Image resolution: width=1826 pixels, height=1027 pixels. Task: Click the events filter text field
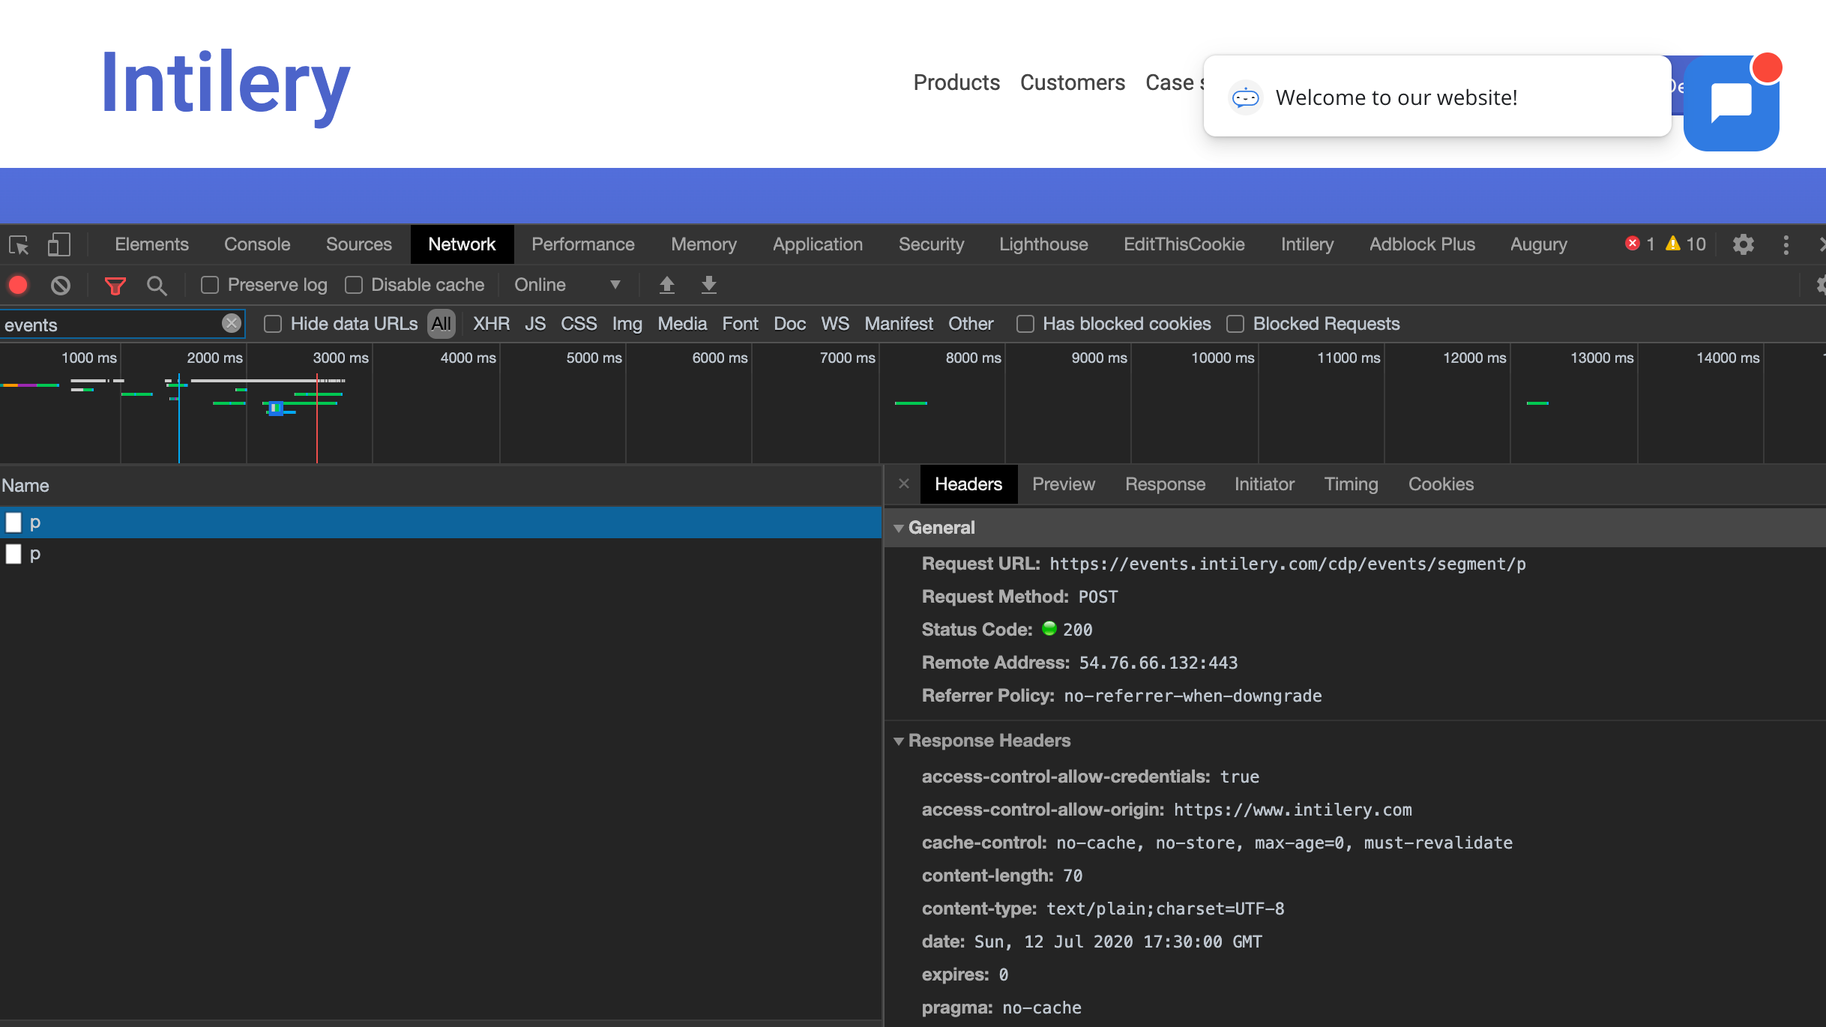tap(110, 325)
